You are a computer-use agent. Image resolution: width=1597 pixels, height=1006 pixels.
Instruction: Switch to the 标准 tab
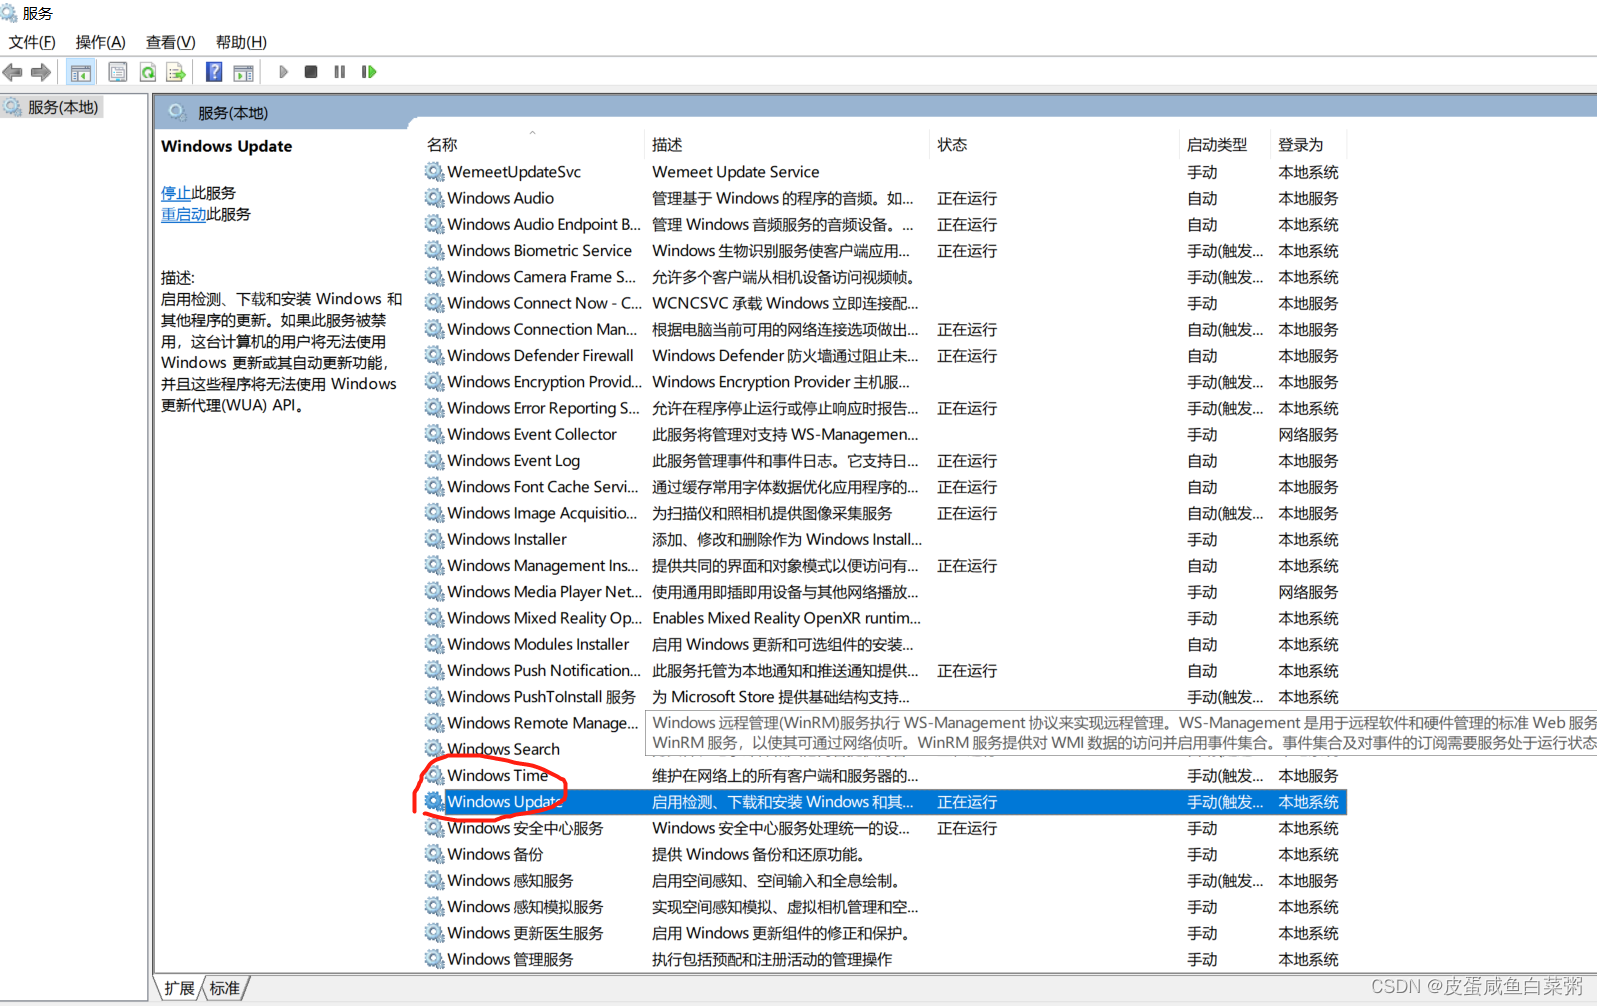point(225,988)
